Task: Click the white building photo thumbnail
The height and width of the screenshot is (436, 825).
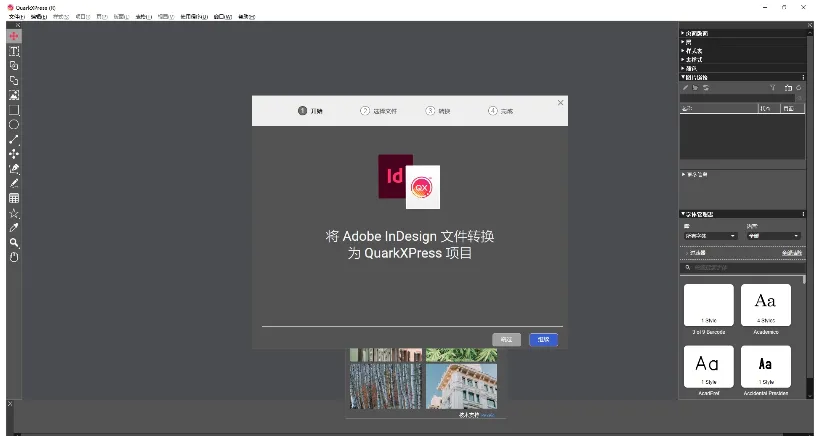Action: click(x=461, y=386)
